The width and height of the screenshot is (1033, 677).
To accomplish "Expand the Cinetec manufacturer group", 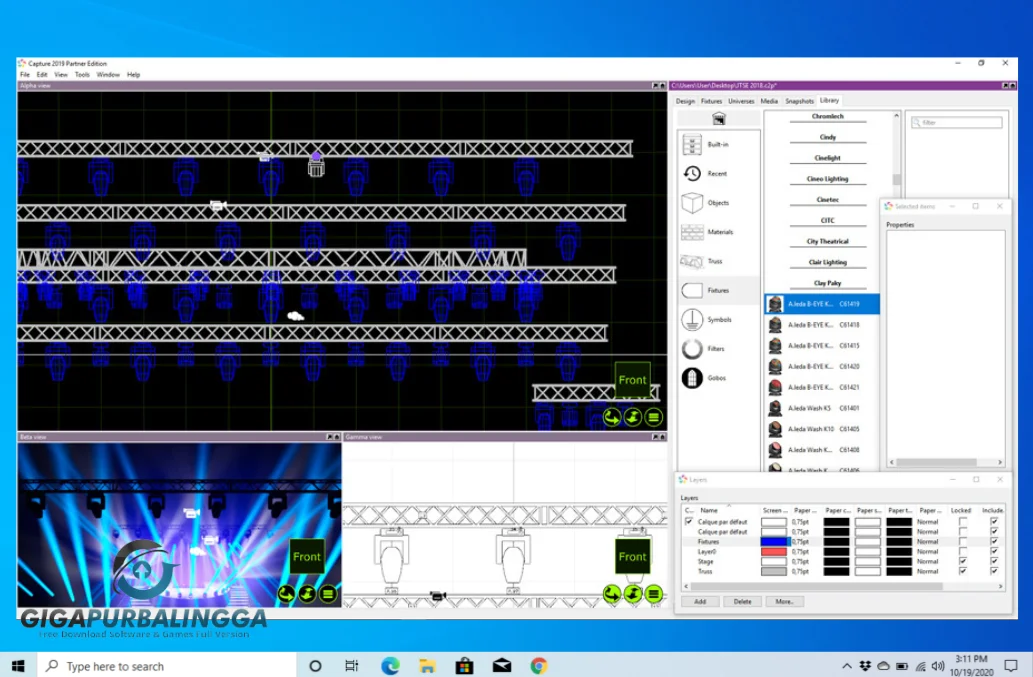I will (x=827, y=200).
